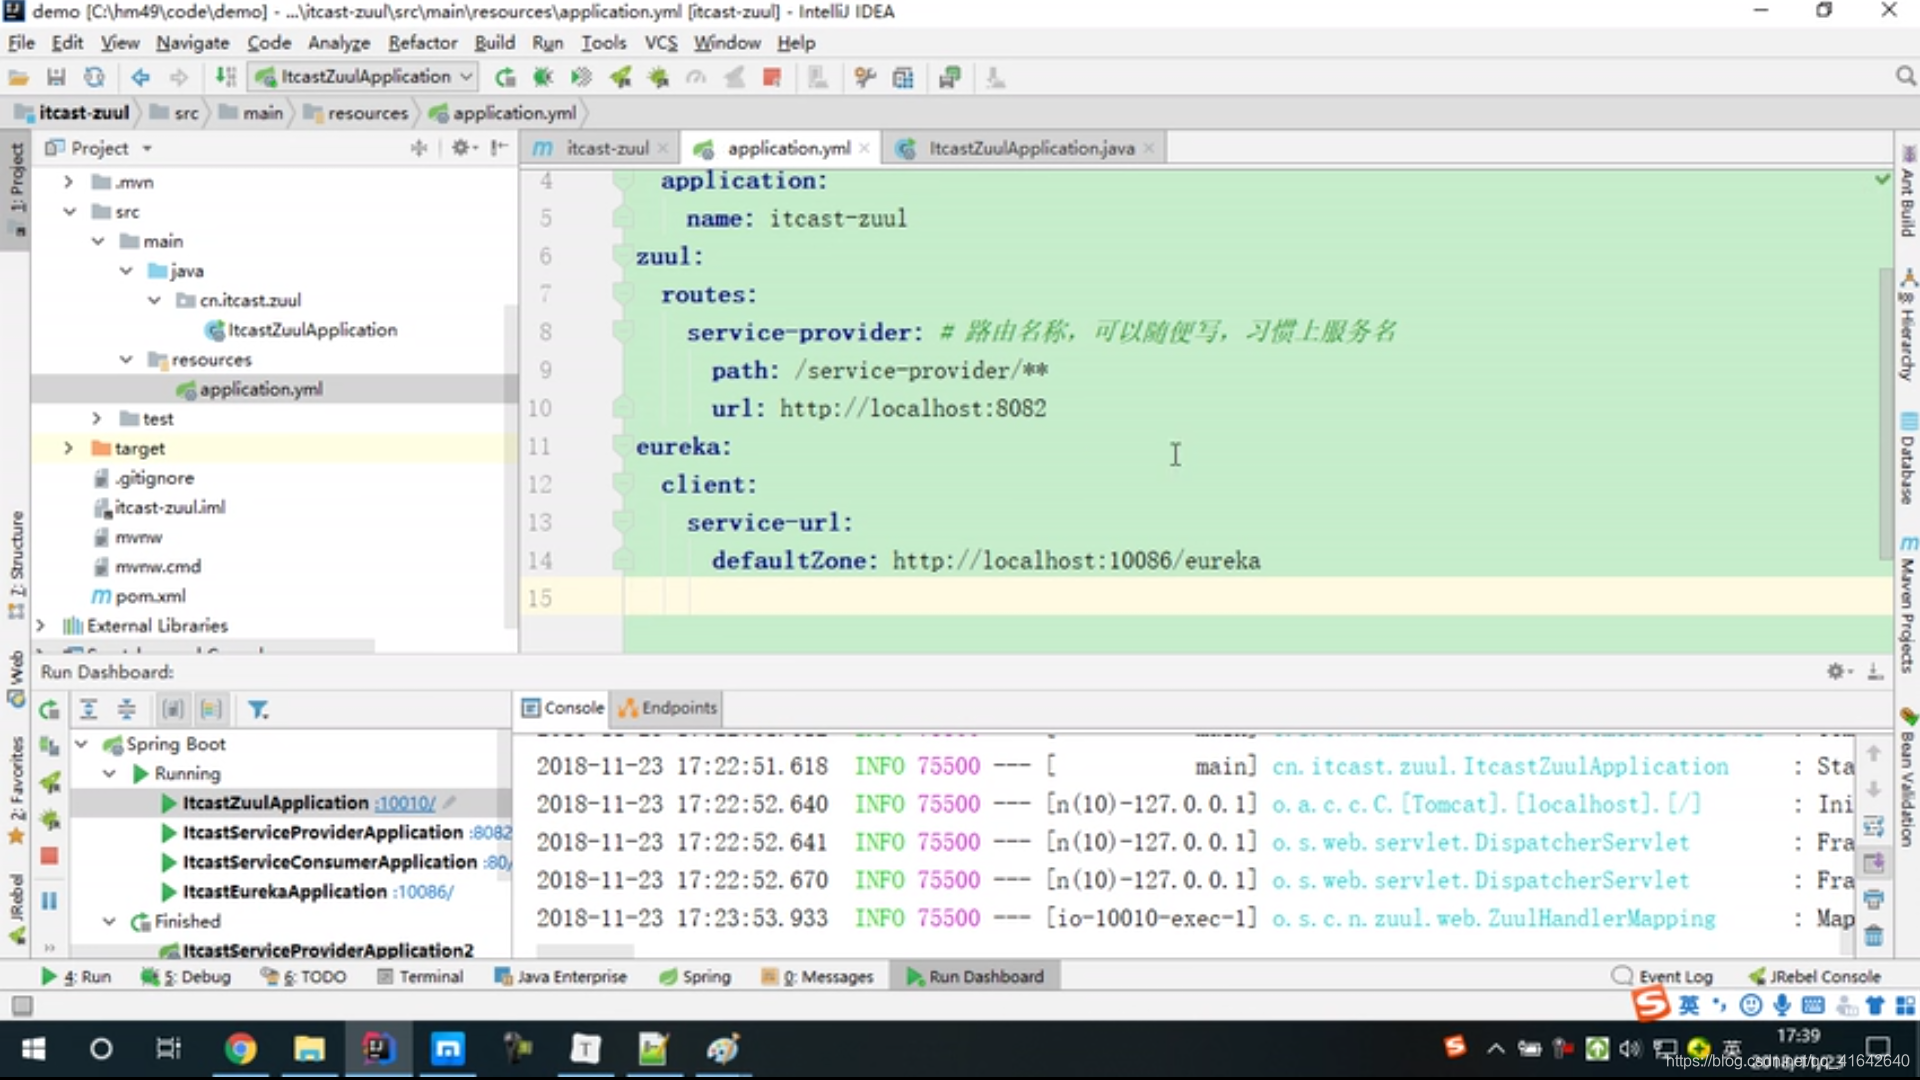Click the collapse all icon in Run Dashboard

pyautogui.click(x=126, y=709)
